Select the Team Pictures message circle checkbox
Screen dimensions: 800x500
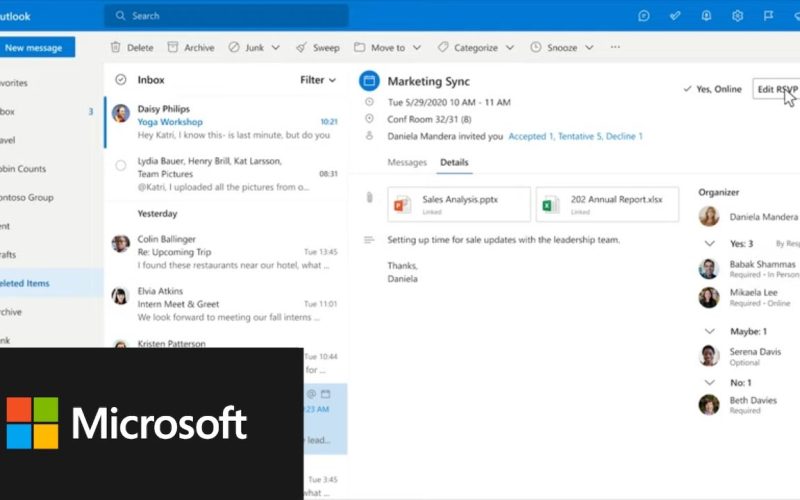click(121, 165)
